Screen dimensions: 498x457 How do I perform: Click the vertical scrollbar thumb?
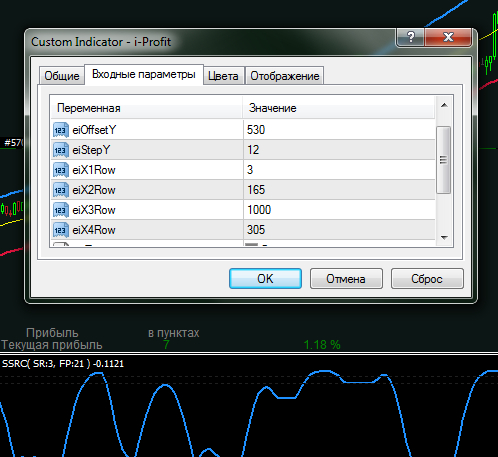pyautogui.click(x=444, y=160)
